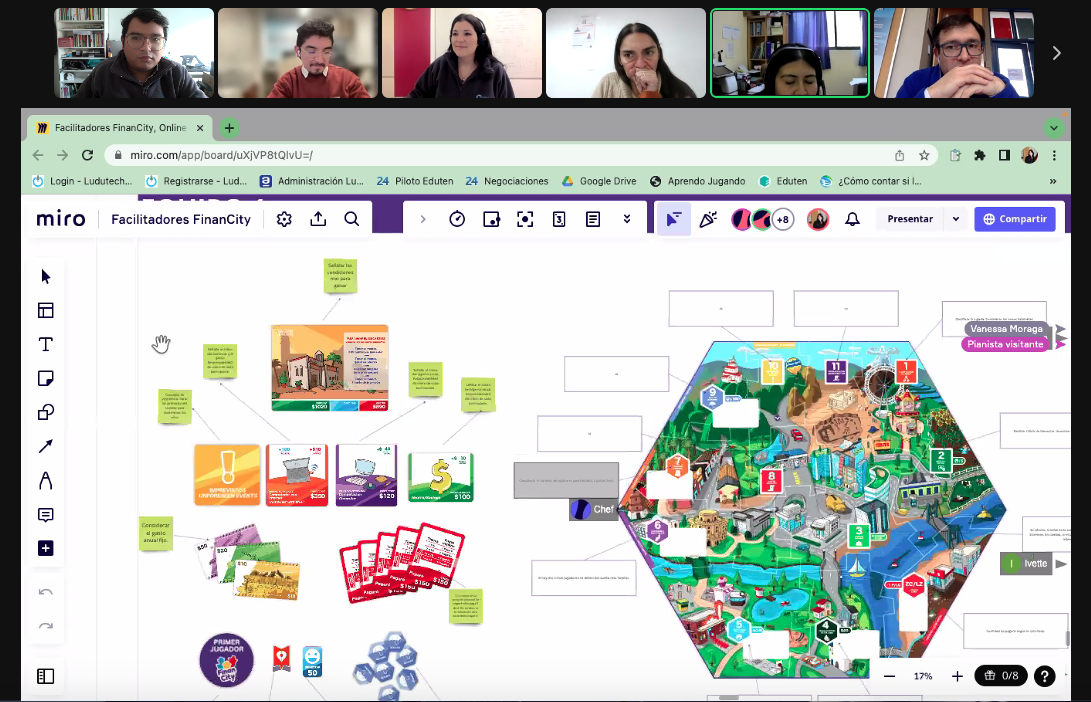Open the Google Drive bookmark
The width and height of the screenshot is (1091, 702).
click(599, 181)
